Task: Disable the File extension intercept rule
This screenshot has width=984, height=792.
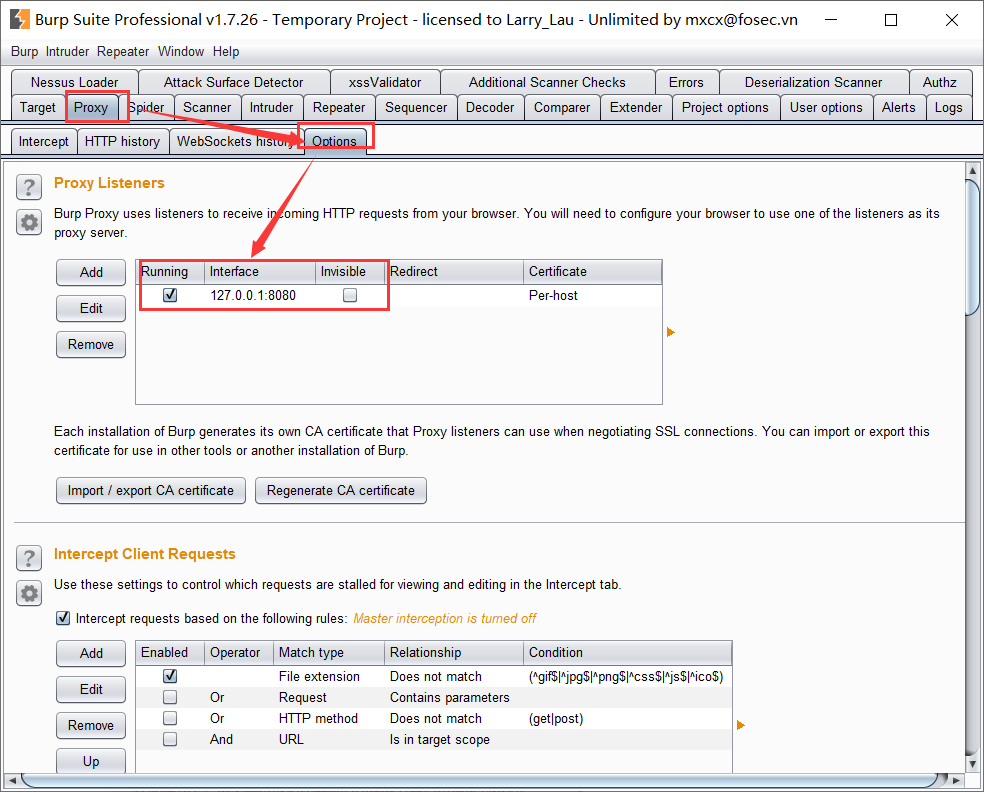Action: [x=169, y=676]
